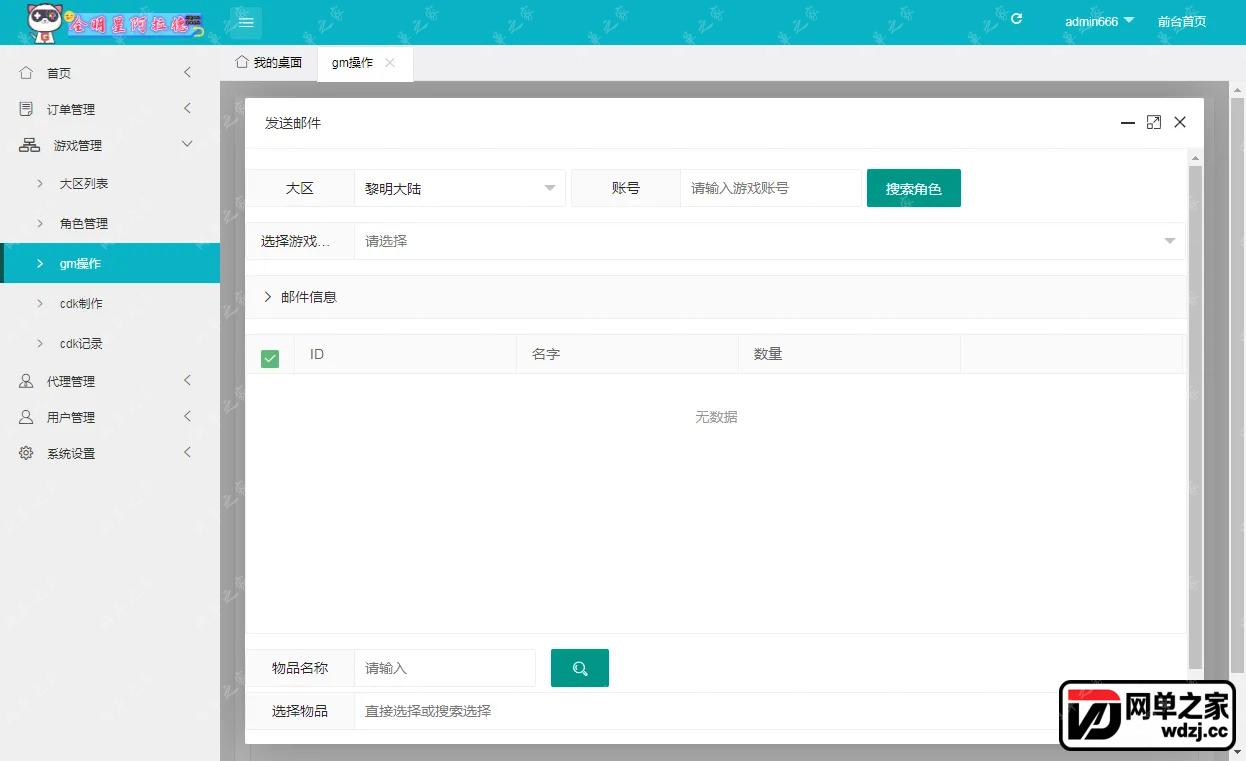Screen dimensions: 1246x761
Task: Click the 账号 game account input field
Action: pyautogui.click(x=770, y=188)
